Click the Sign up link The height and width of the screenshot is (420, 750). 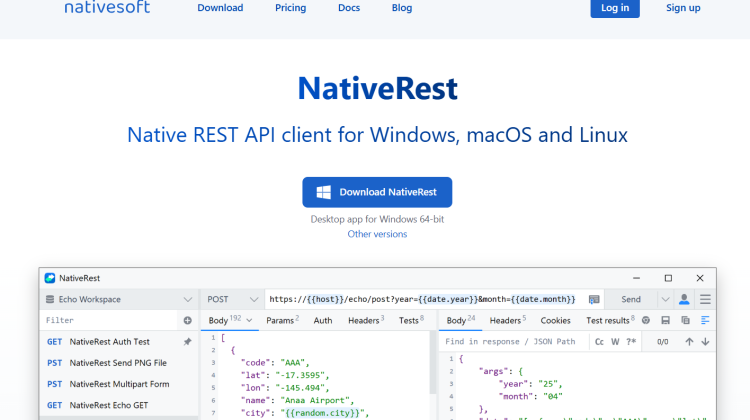coord(683,8)
